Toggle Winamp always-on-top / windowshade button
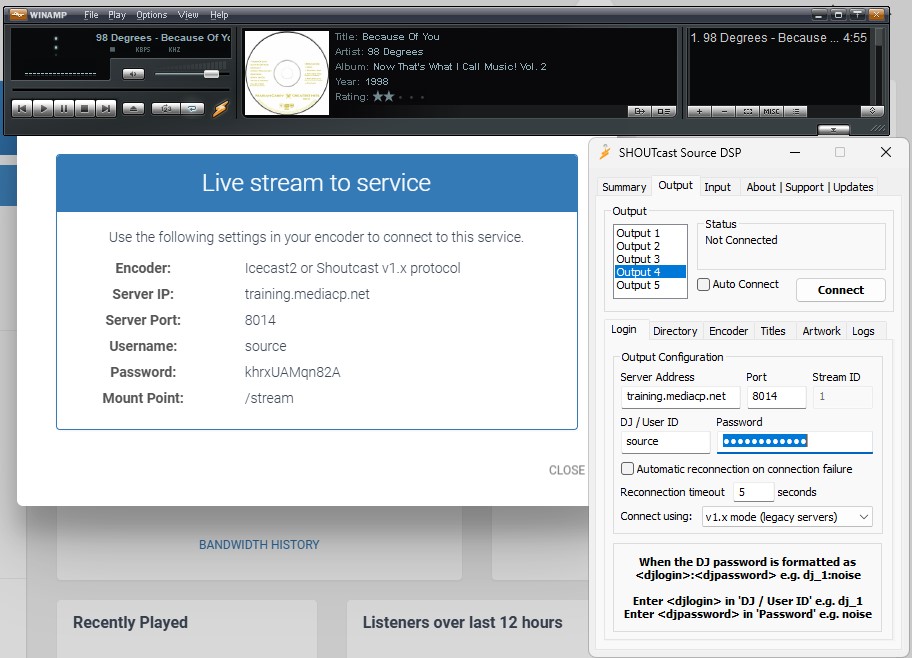The width and height of the screenshot is (912, 658). point(857,15)
